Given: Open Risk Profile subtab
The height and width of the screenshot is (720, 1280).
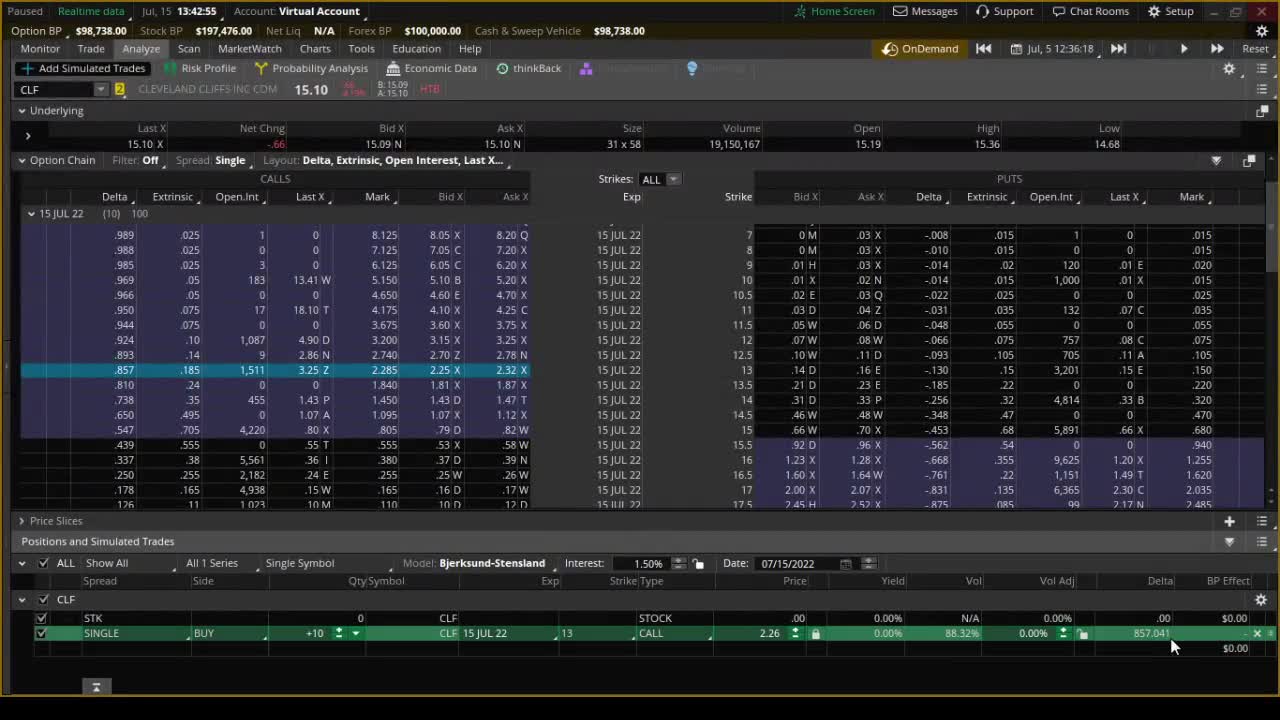Looking at the screenshot, I should 200,68.
